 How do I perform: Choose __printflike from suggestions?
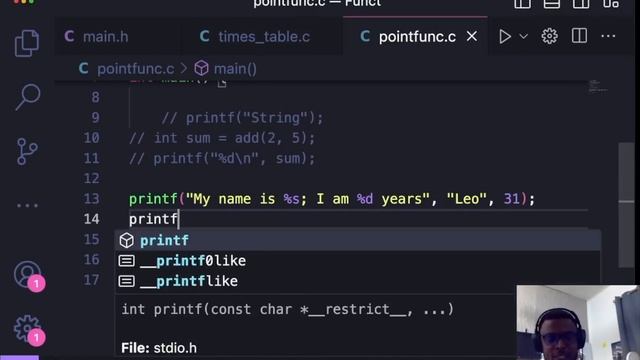tap(358, 281)
